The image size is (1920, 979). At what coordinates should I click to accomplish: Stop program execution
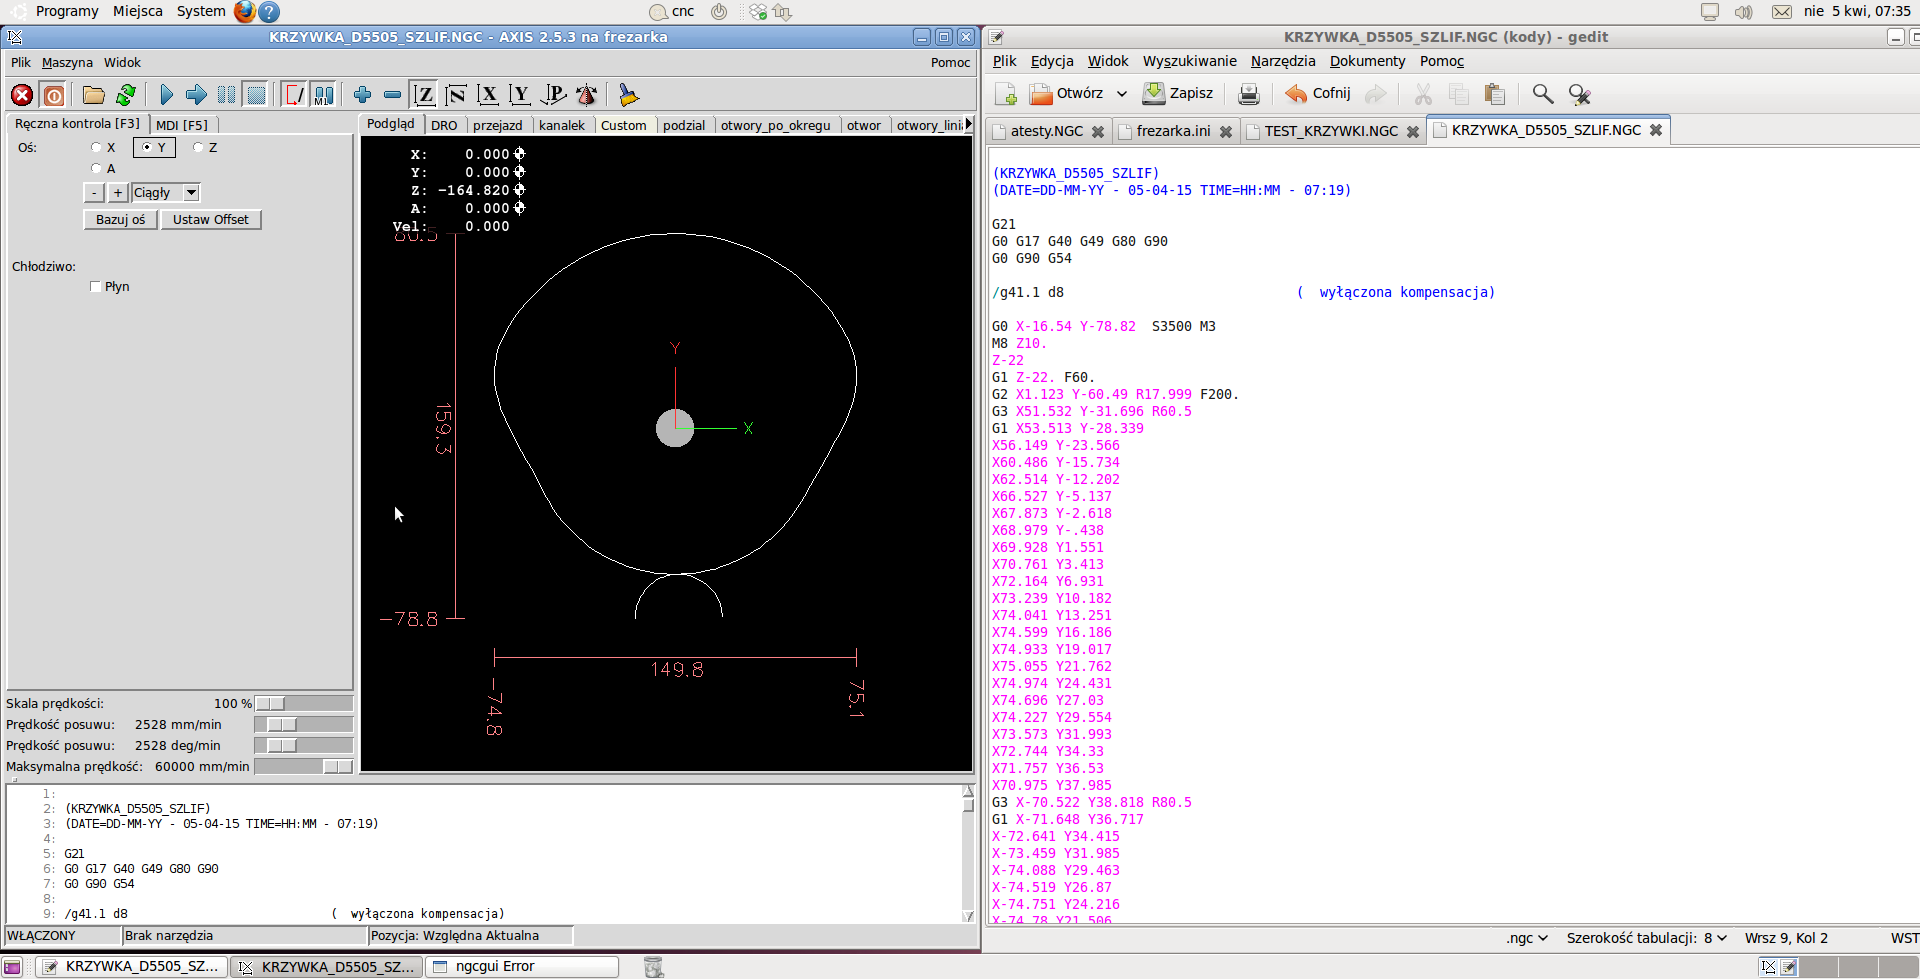click(x=257, y=95)
